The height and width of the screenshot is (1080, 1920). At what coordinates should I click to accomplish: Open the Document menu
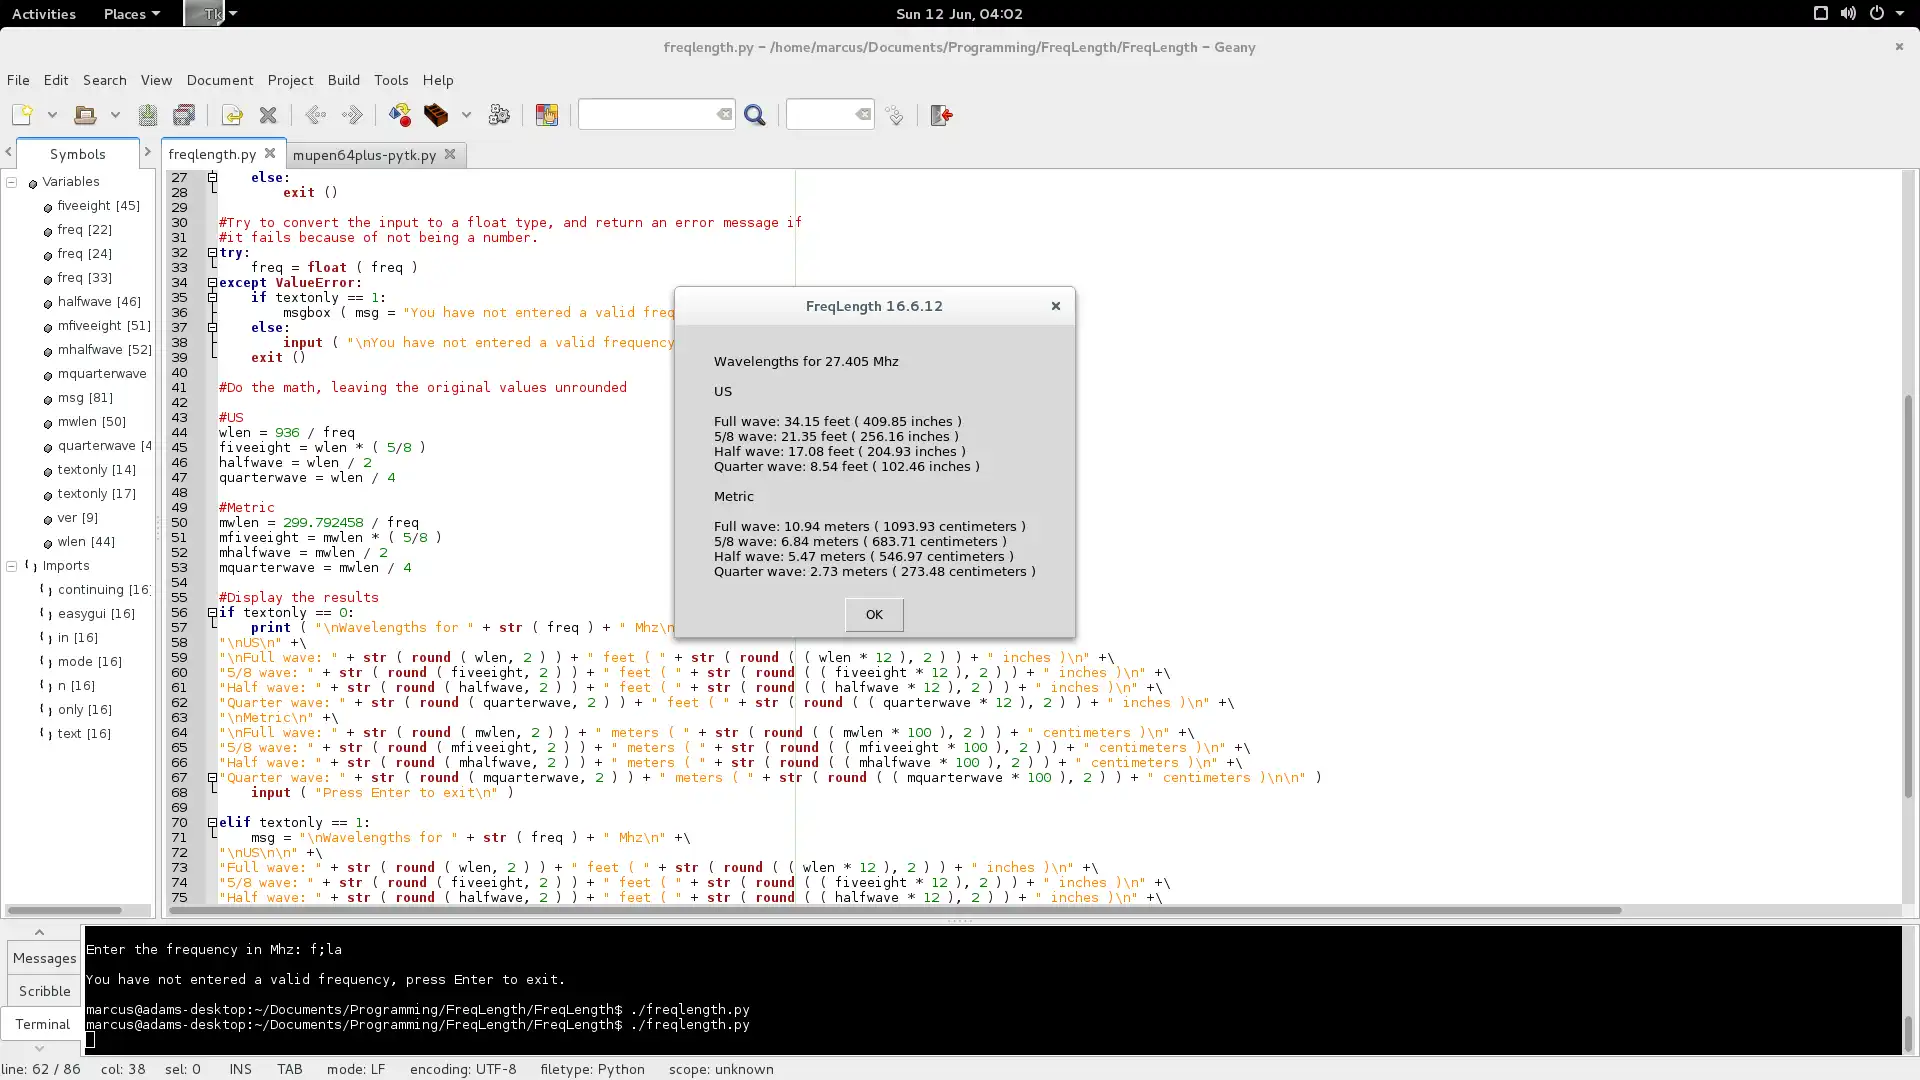click(x=219, y=79)
